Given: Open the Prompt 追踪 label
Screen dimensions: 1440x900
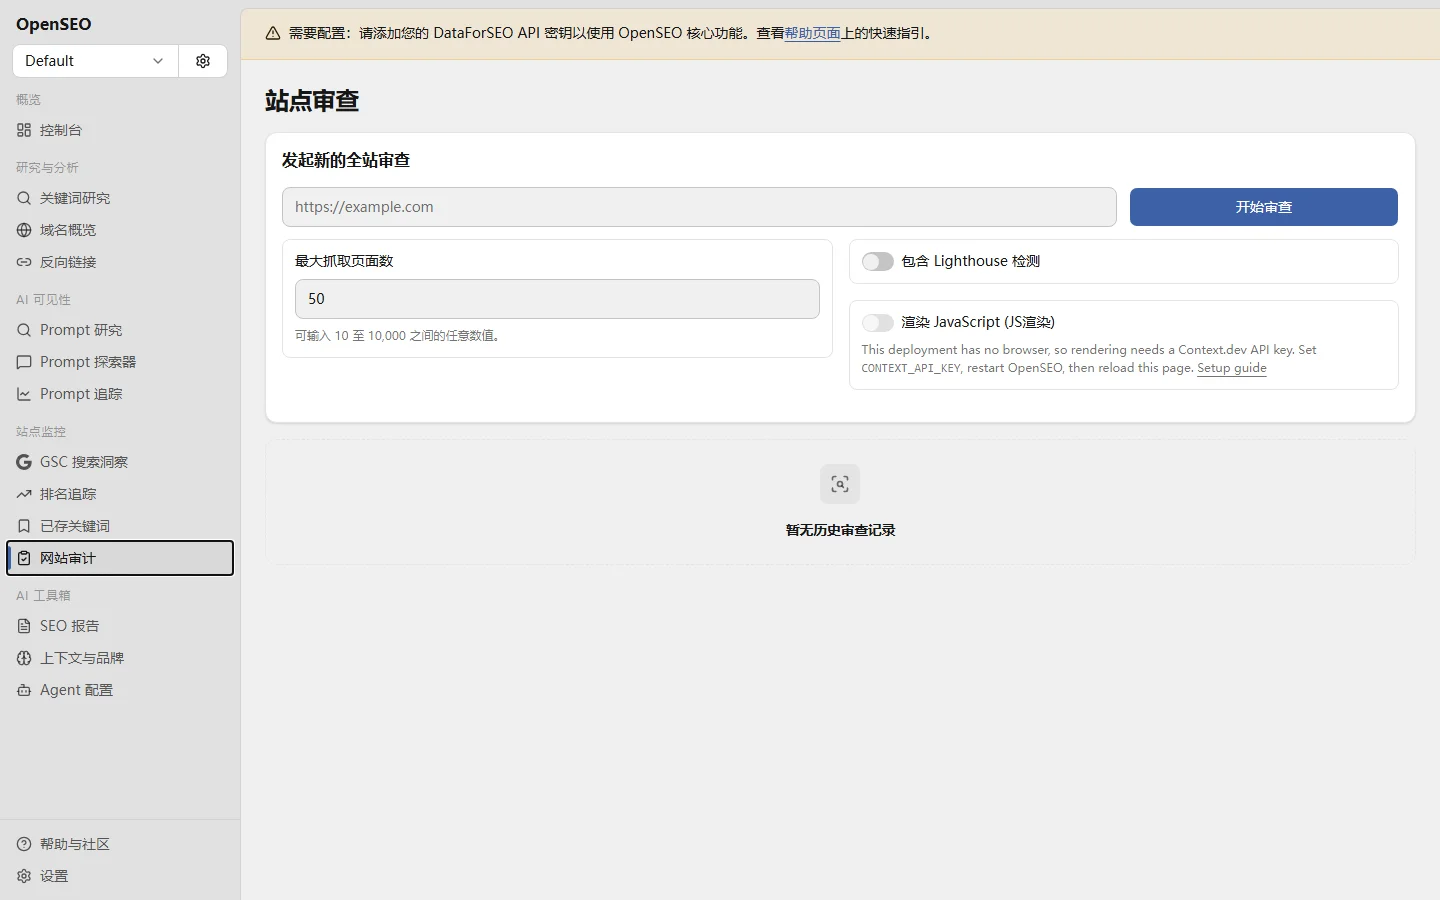Looking at the screenshot, I should 81,394.
